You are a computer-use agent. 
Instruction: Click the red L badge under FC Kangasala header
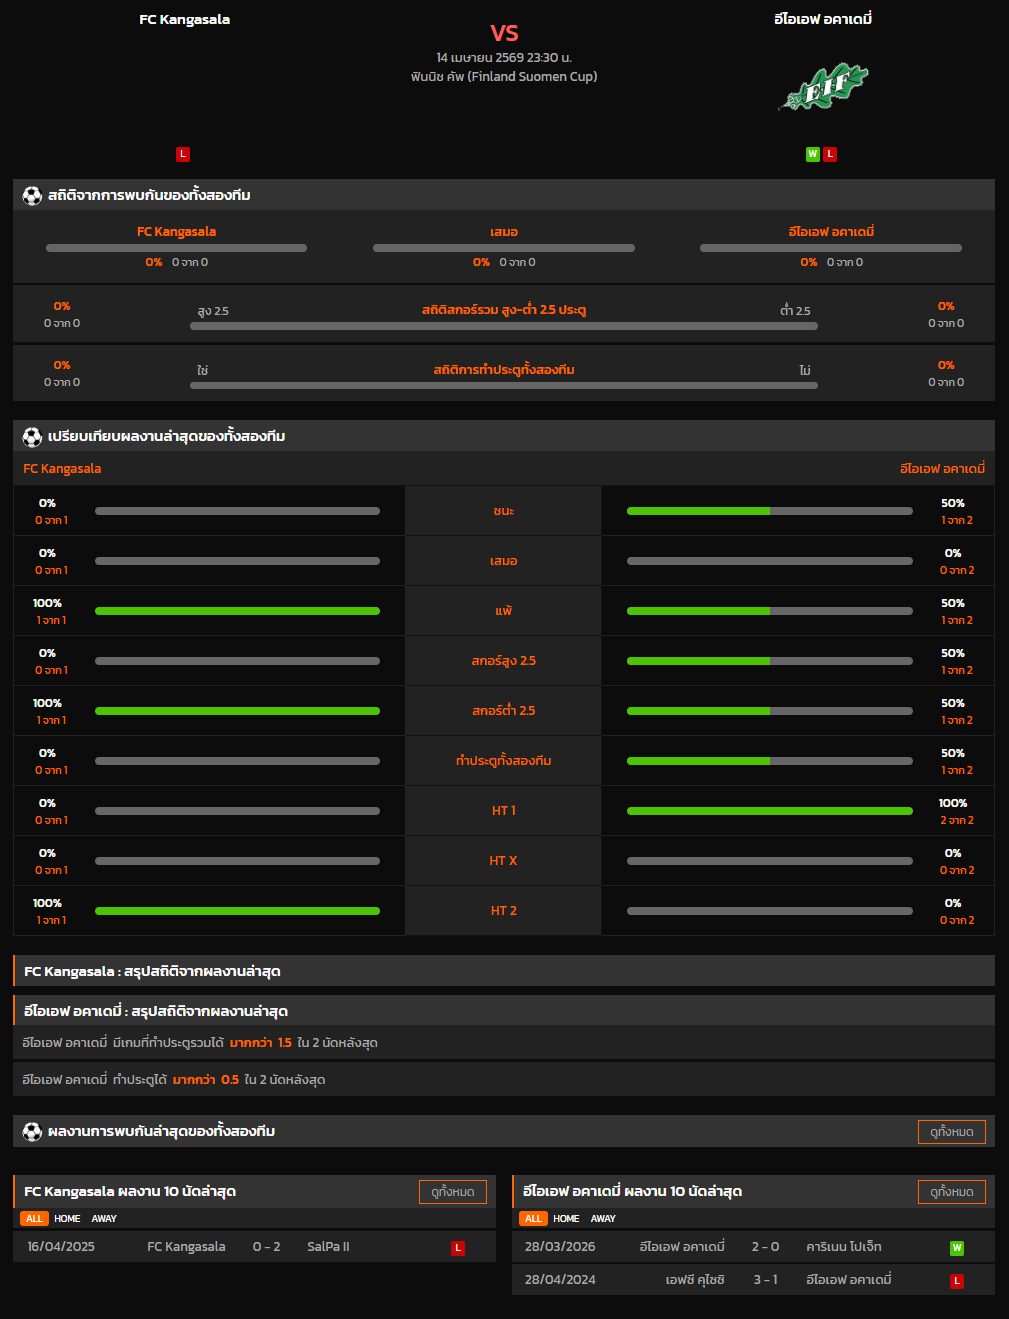pyautogui.click(x=182, y=154)
